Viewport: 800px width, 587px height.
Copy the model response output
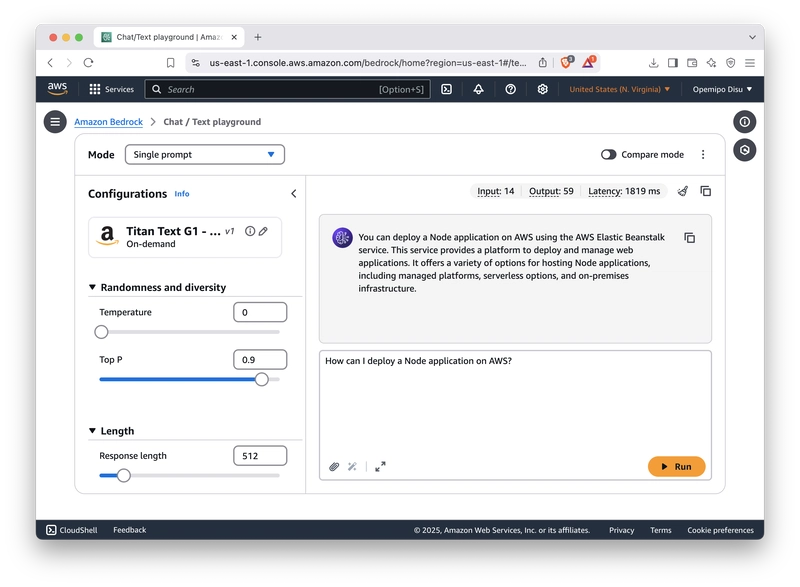(x=691, y=238)
